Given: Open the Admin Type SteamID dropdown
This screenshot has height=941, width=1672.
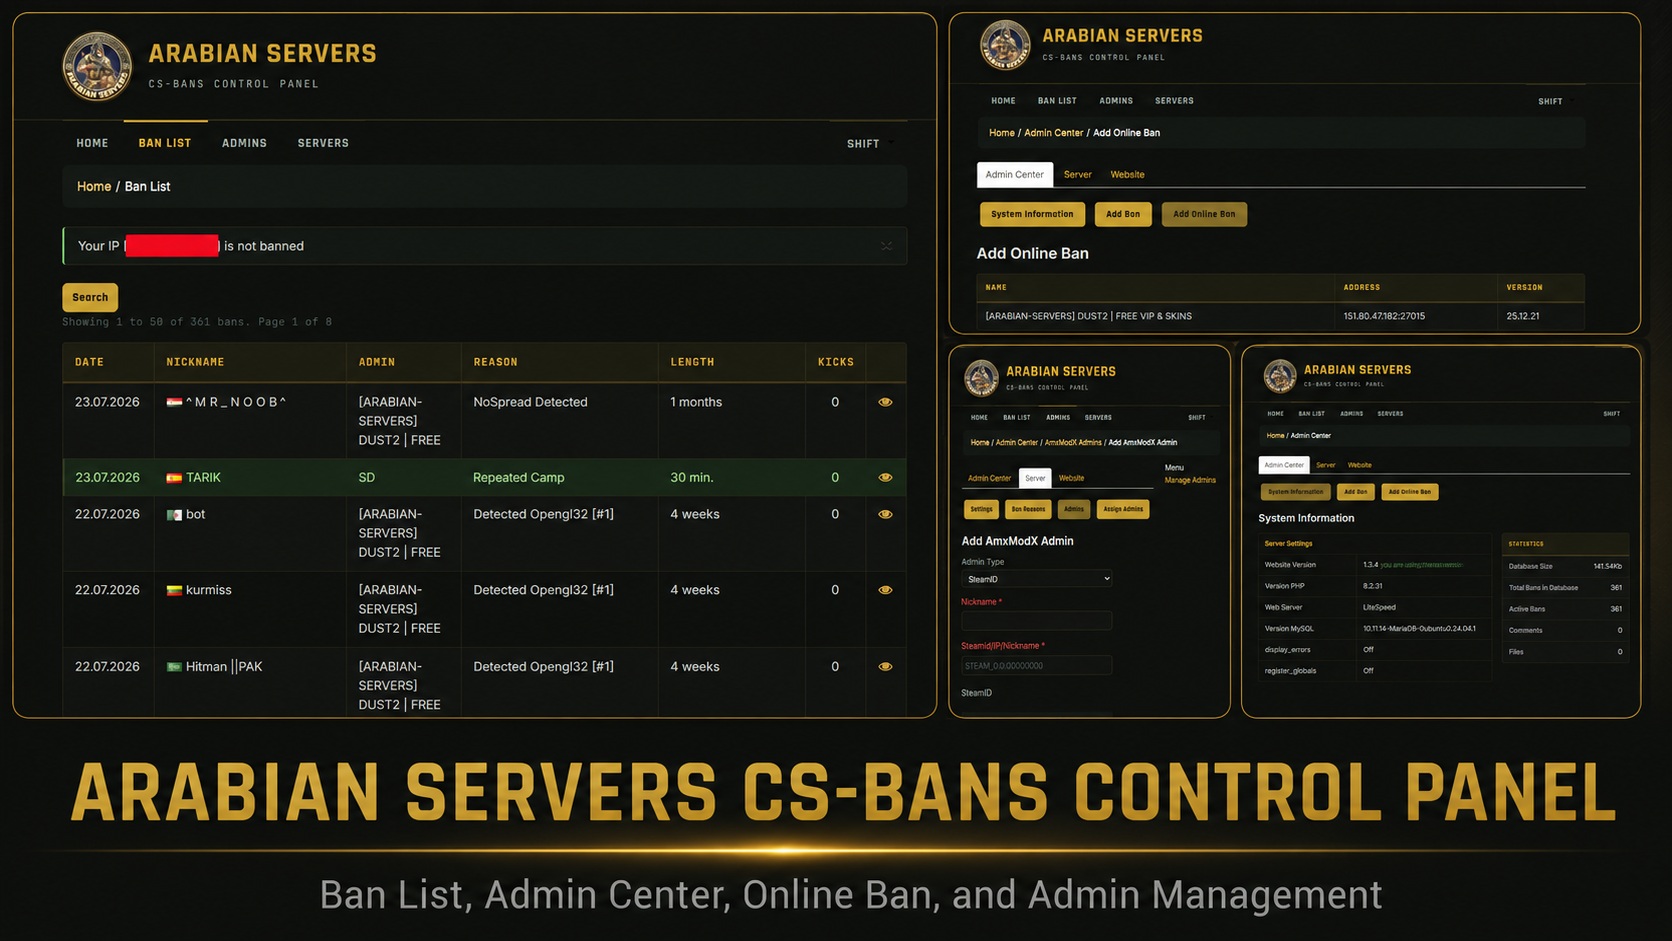Looking at the screenshot, I should [1037, 579].
